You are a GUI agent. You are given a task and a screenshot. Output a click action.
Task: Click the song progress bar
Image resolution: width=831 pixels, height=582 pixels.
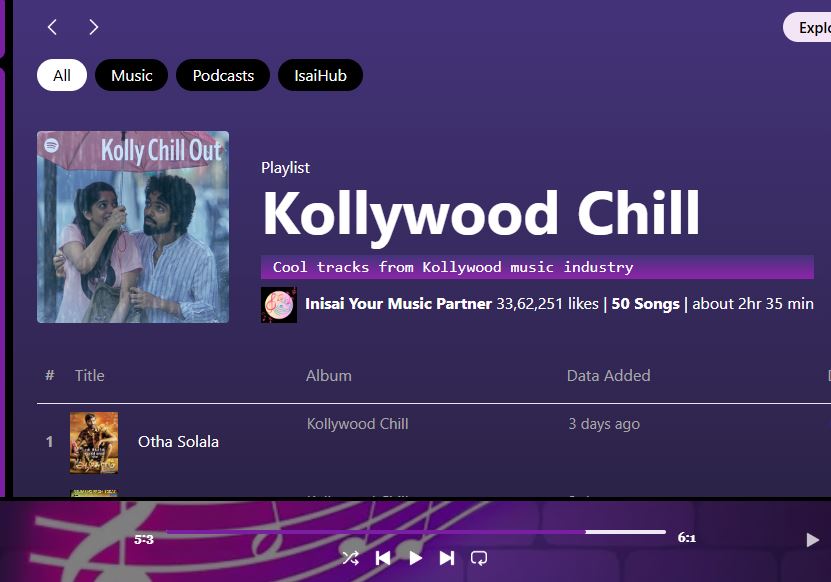[x=416, y=532]
